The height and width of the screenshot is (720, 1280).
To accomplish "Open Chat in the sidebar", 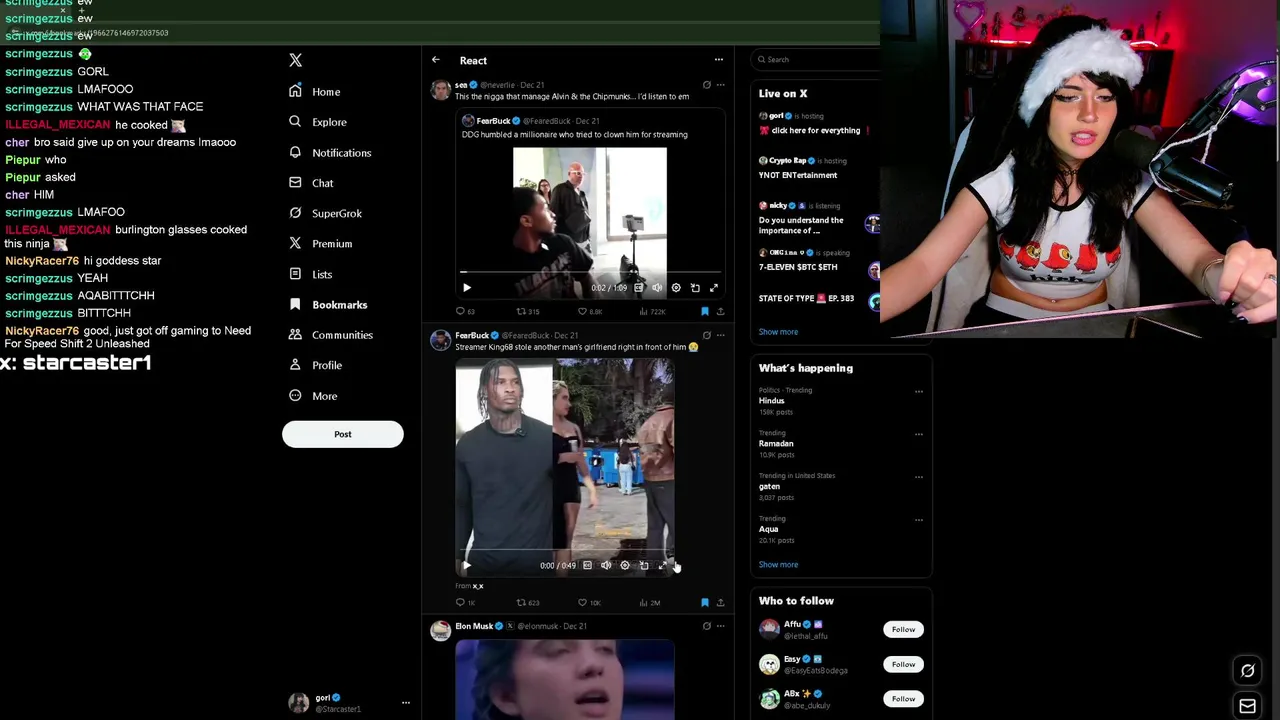I will coord(310,183).
